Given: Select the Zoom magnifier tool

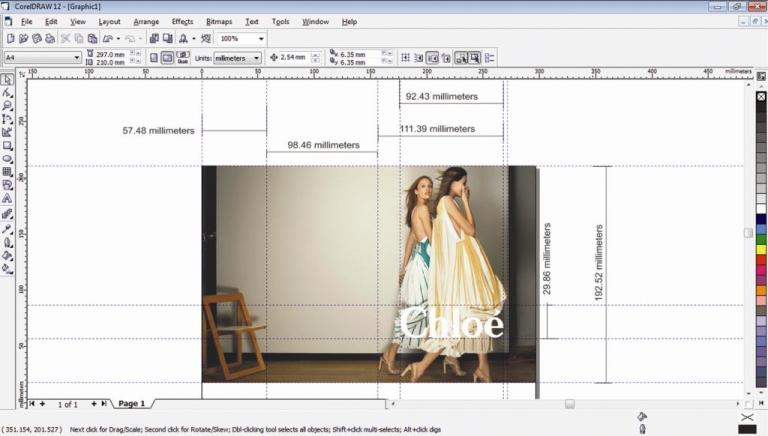Looking at the screenshot, I should [7, 105].
